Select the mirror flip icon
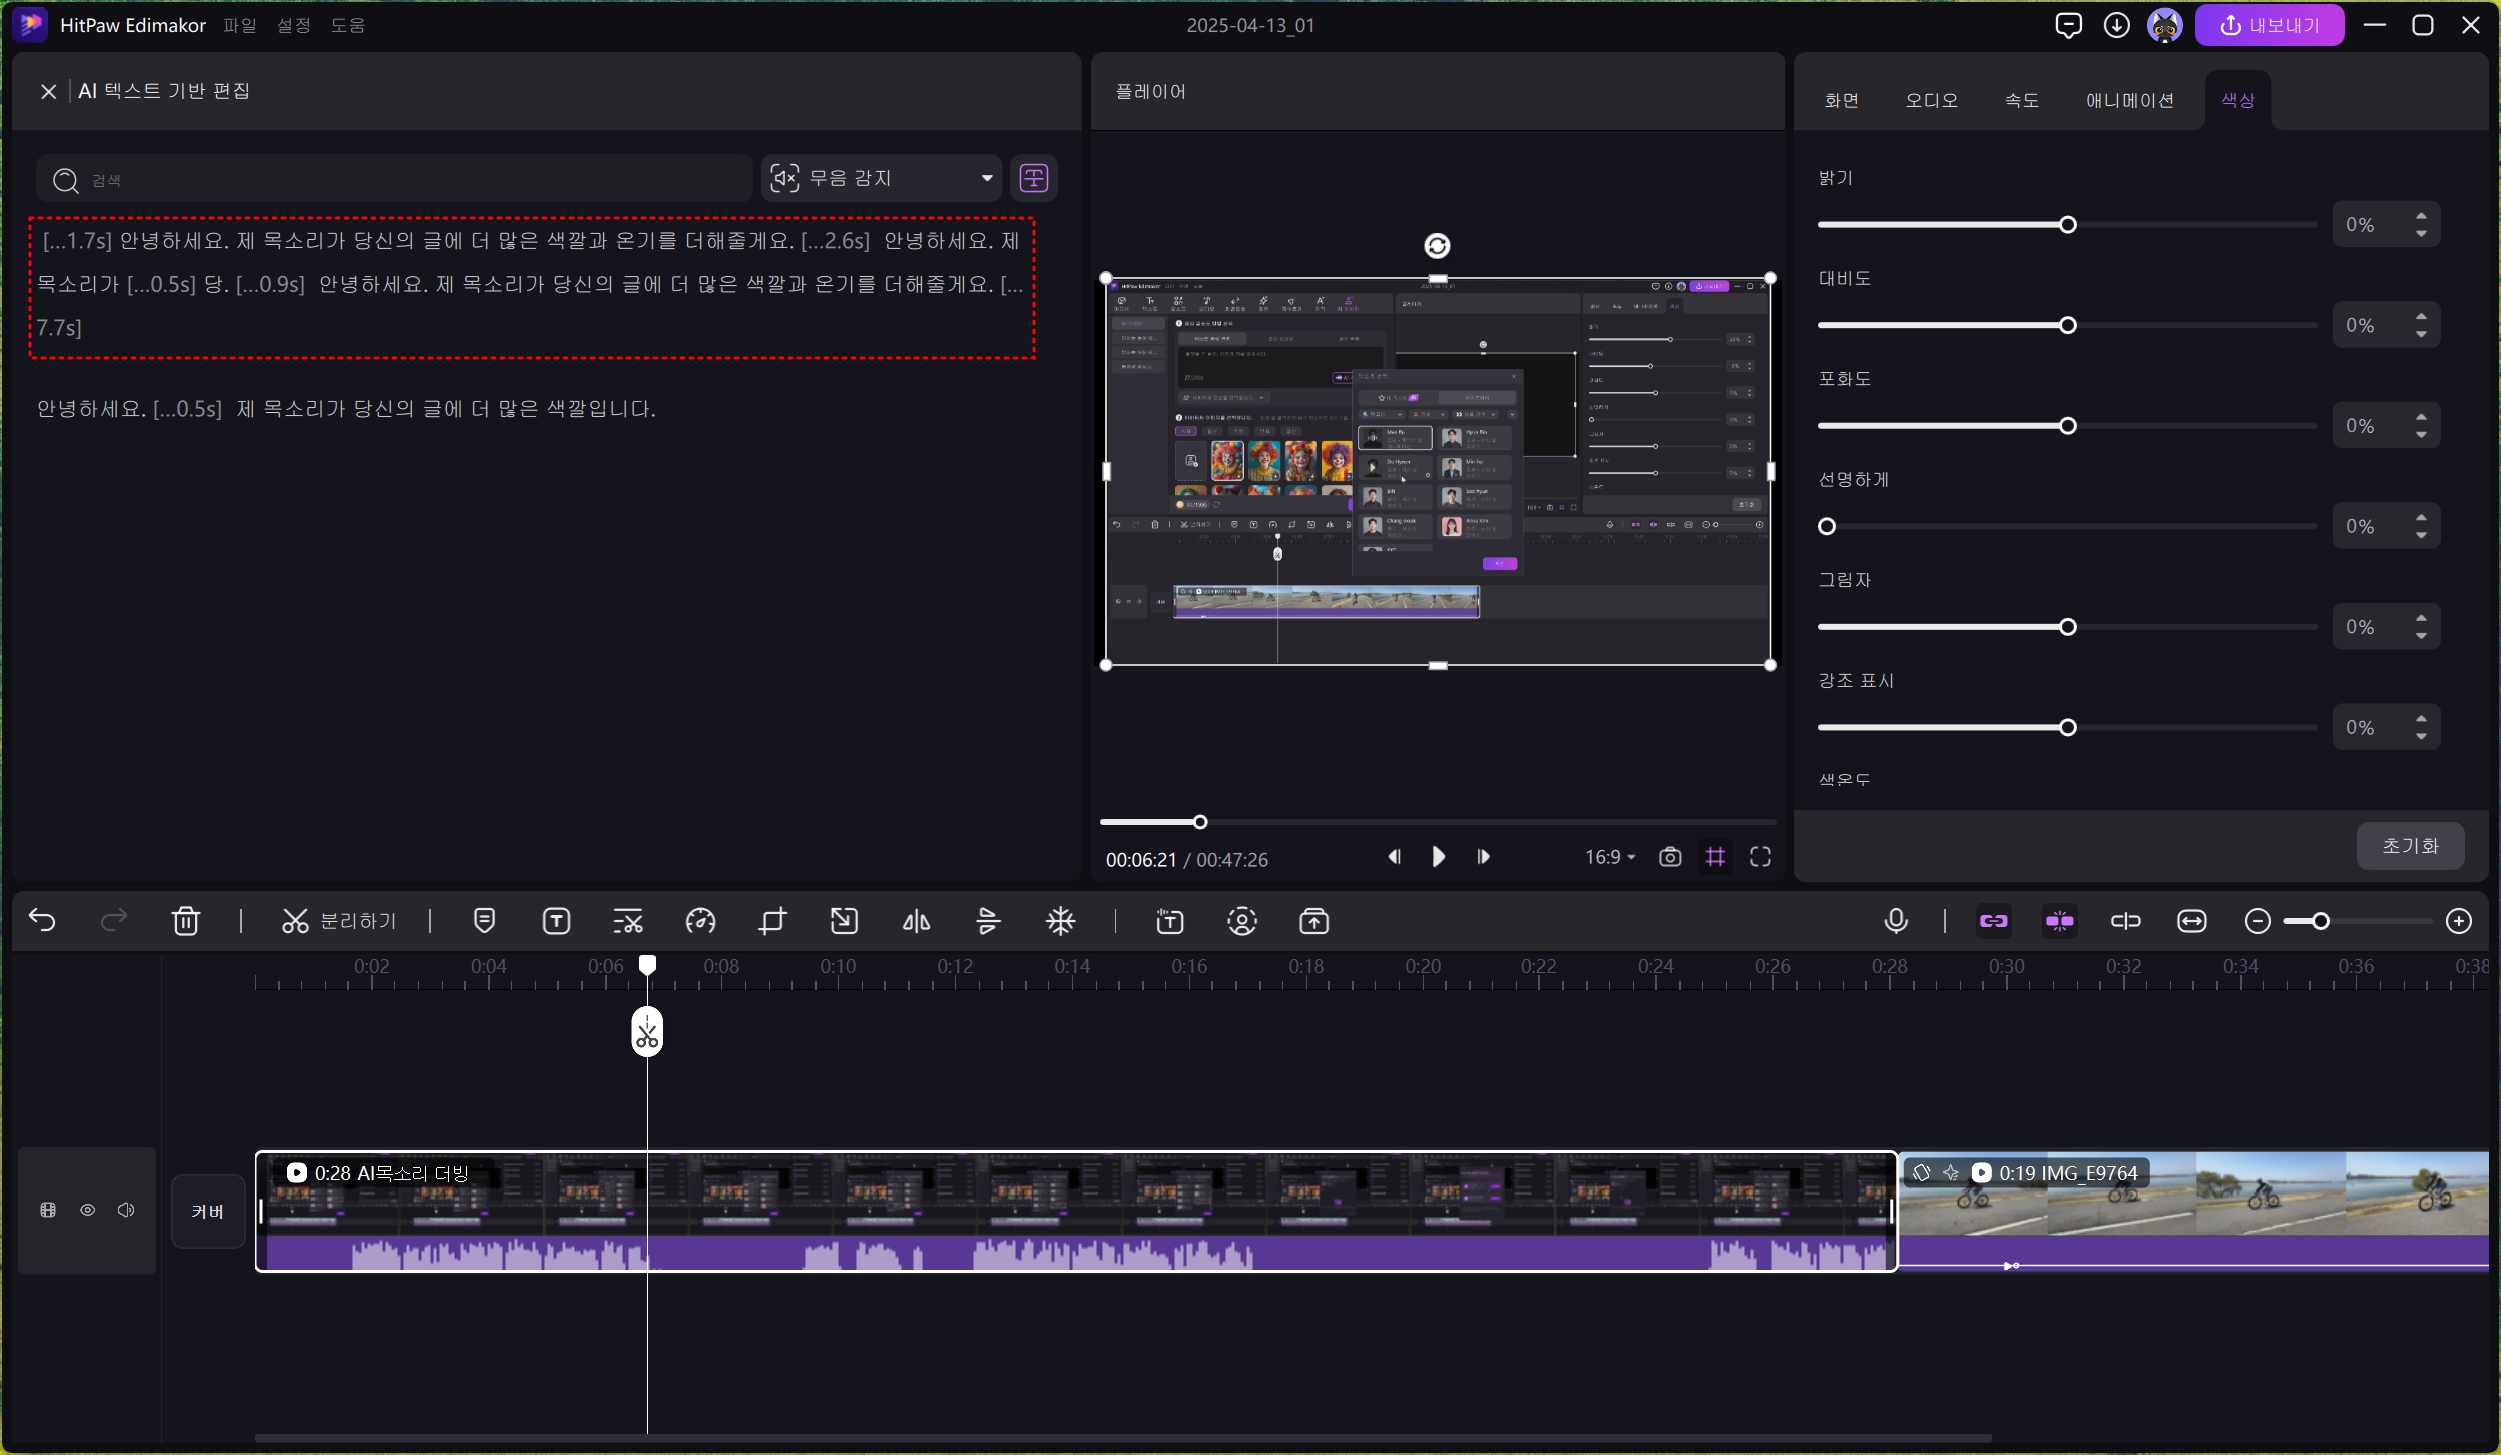This screenshot has width=2501, height=1455. click(916, 921)
